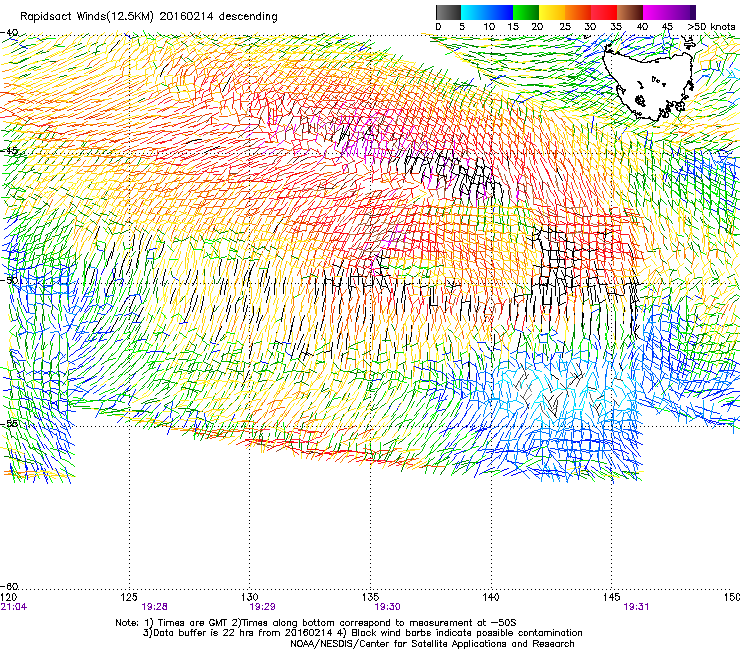Click the orange 25-30 knots legend swatch
The width and height of the screenshot is (740, 650).
click(578, 12)
